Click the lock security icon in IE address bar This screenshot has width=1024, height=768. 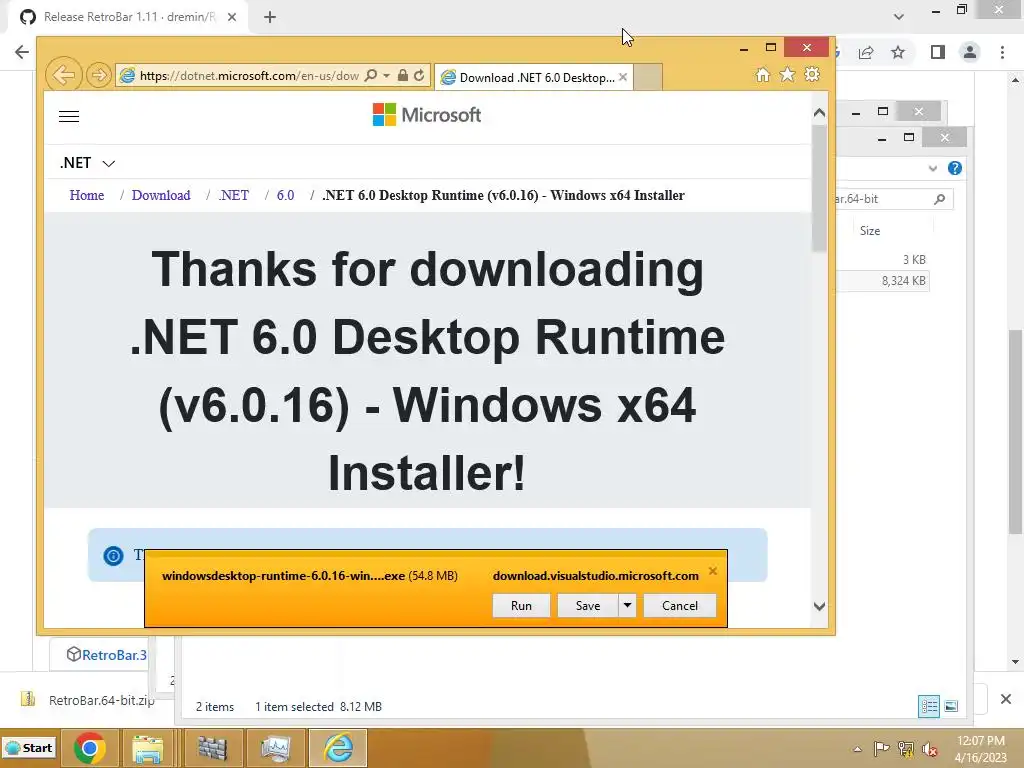403,75
